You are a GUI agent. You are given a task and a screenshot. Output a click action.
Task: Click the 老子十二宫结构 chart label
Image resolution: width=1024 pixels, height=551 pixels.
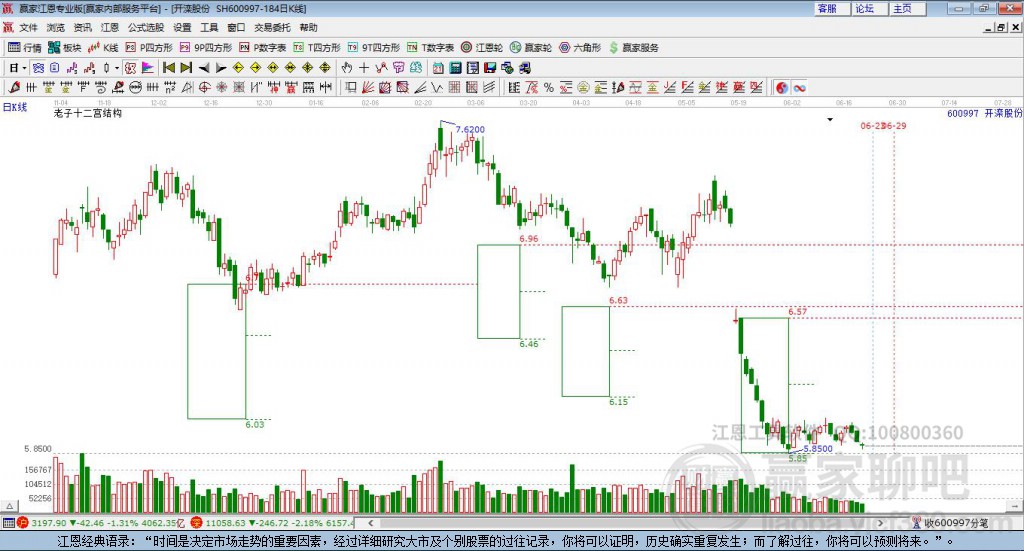[88, 113]
